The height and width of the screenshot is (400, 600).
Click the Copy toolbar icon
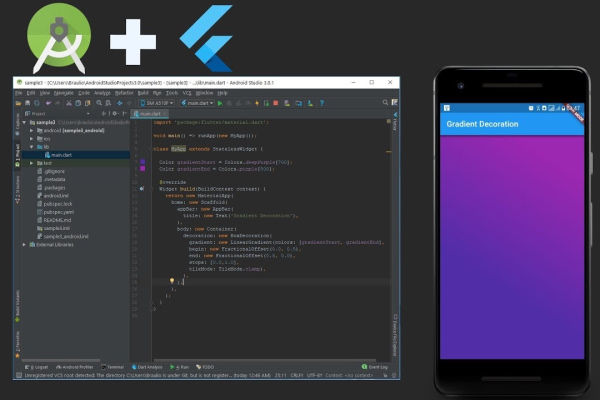[x=77, y=103]
